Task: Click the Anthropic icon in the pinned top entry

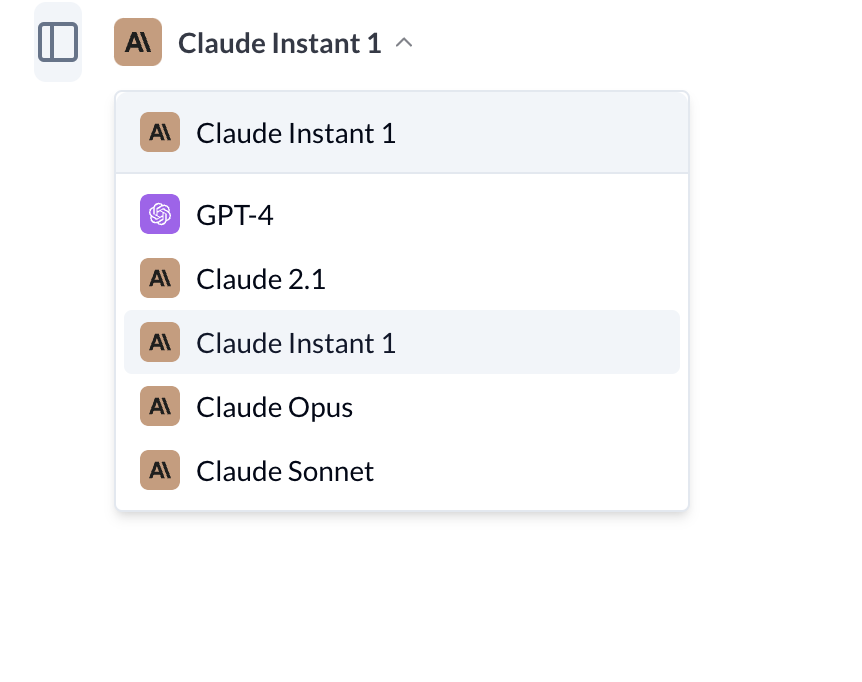Action: [160, 132]
